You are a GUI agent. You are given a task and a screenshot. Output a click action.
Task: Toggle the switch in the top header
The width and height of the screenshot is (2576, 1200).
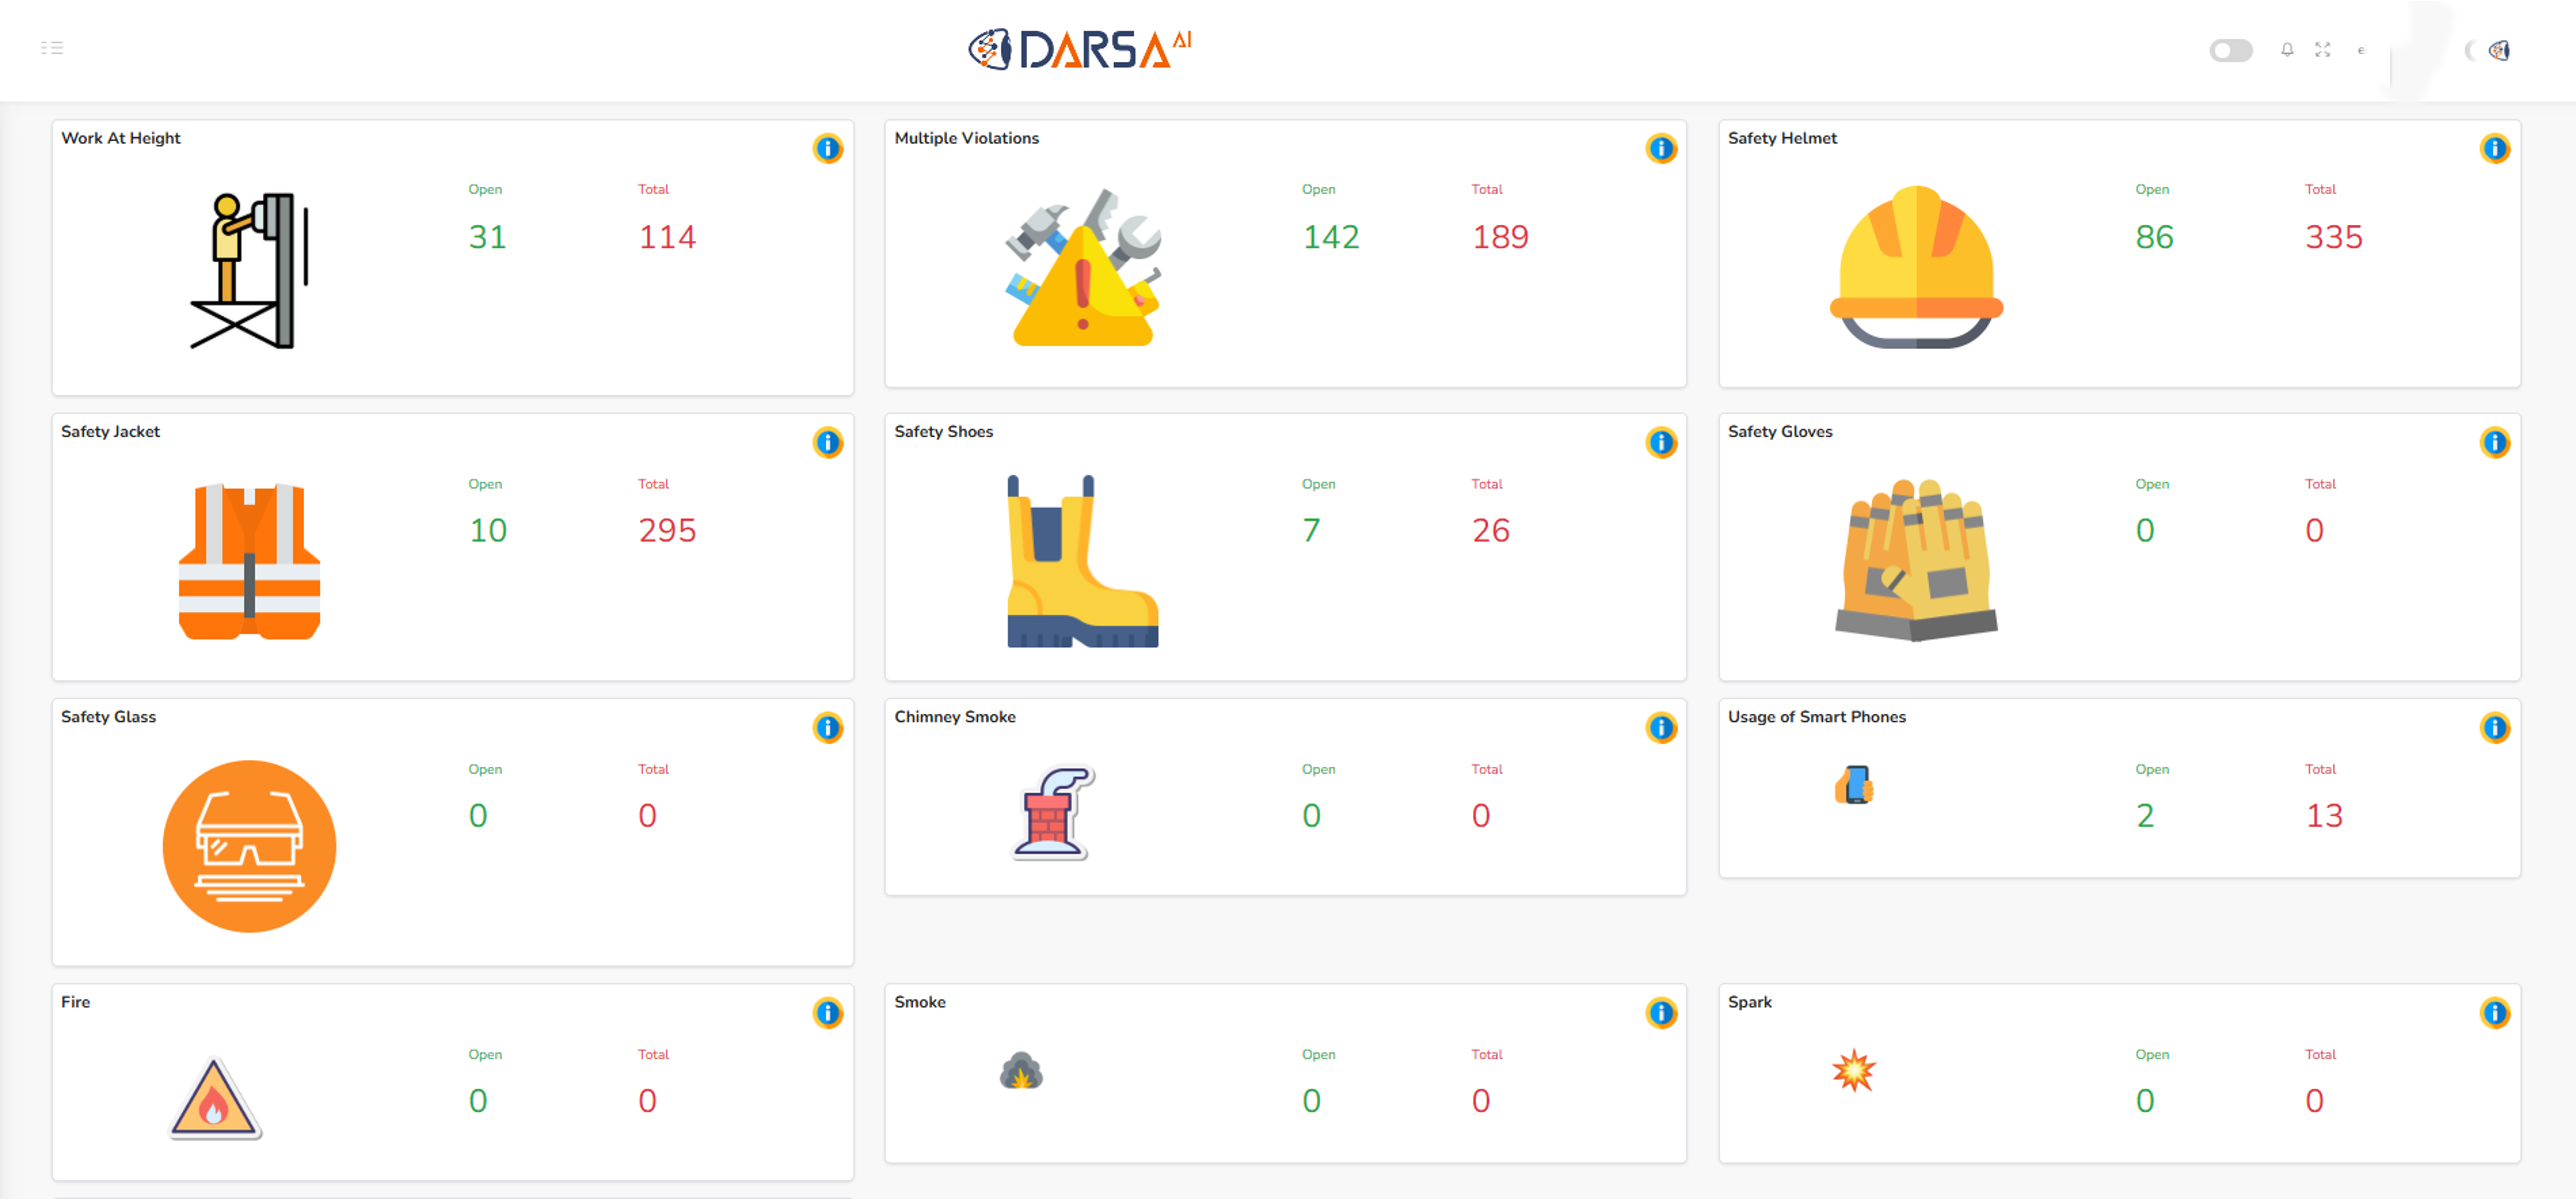pyautogui.click(x=2230, y=50)
